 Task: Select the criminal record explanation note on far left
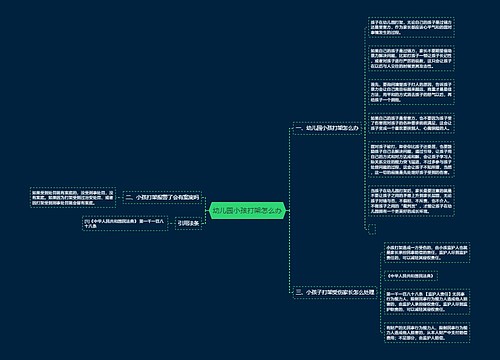(x=73, y=197)
